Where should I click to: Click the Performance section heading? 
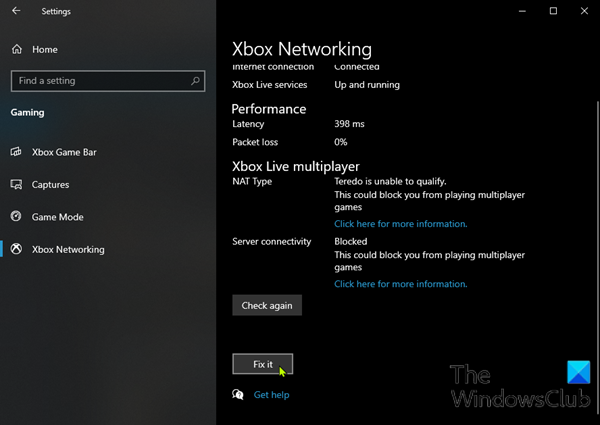[x=269, y=109]
